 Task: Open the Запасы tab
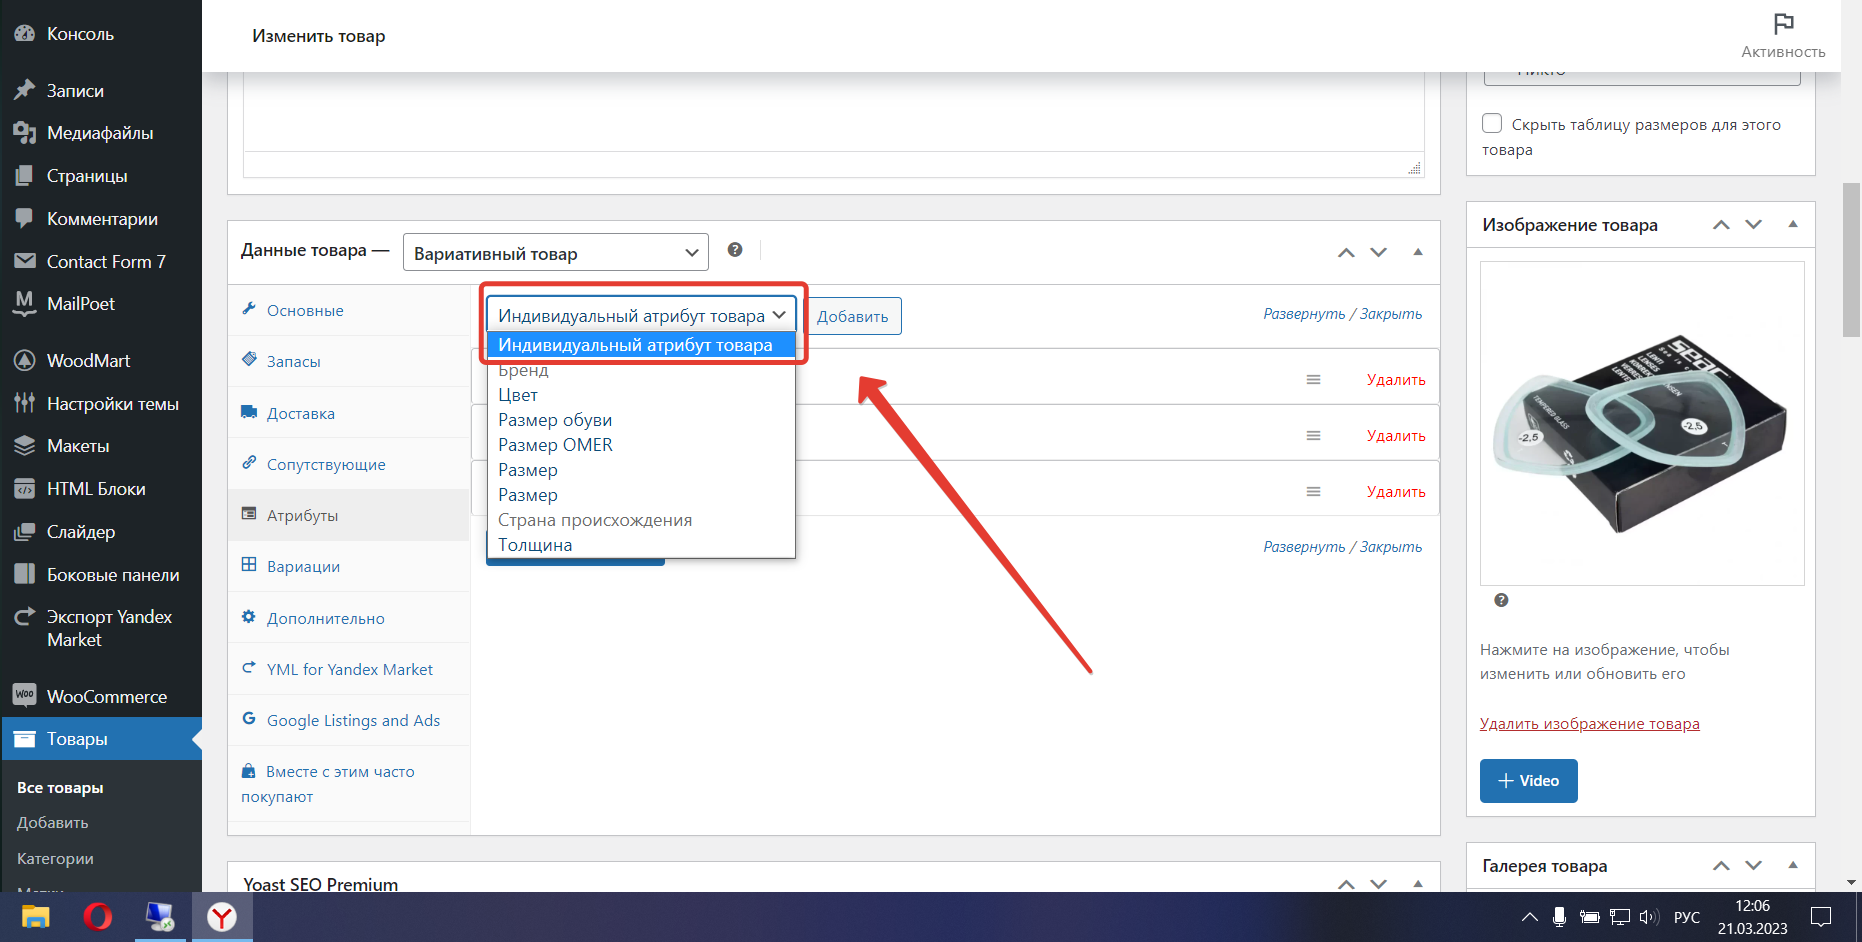tap(293, 360)
